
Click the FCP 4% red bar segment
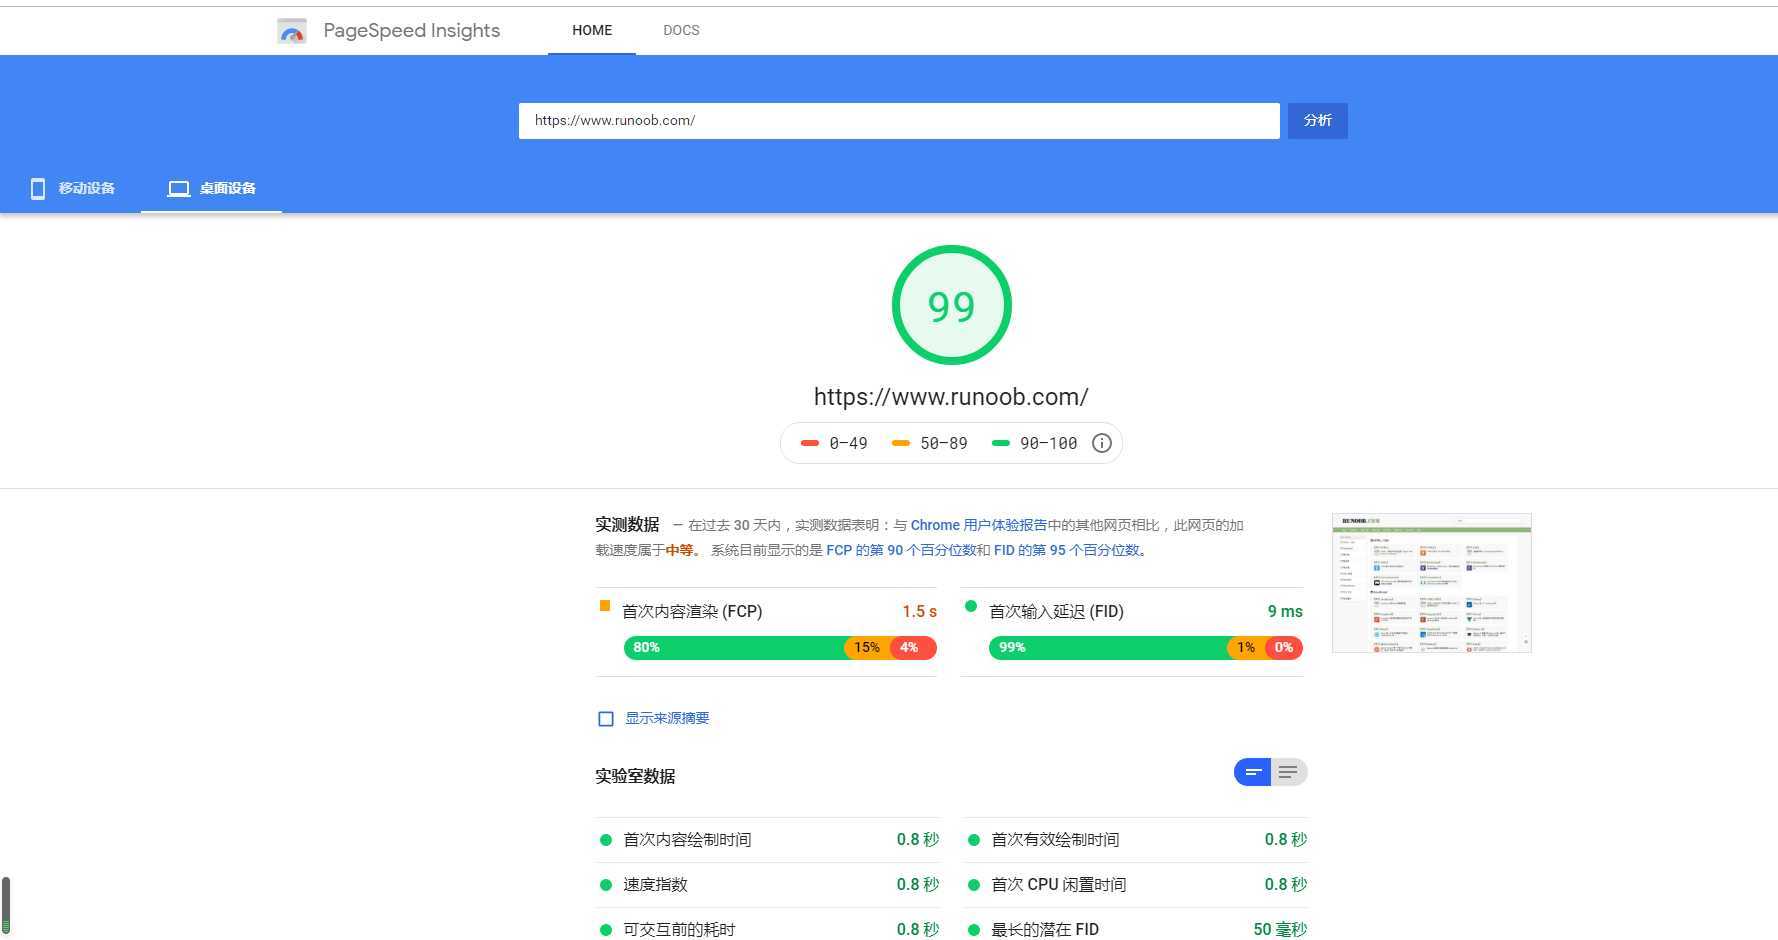913,648
